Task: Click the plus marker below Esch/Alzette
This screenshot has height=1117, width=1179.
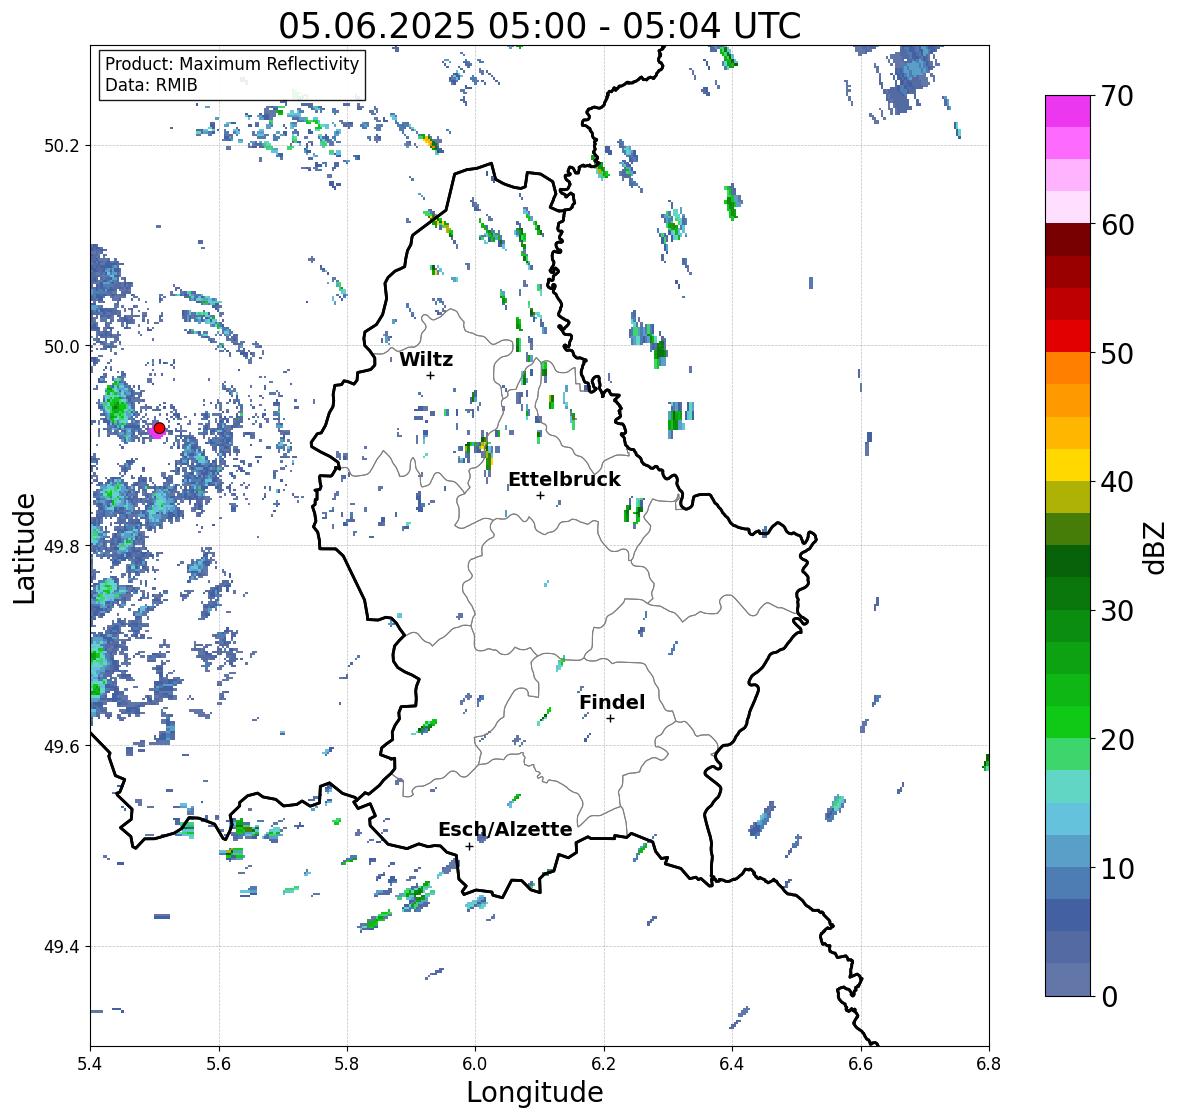Action: (469, 846)
